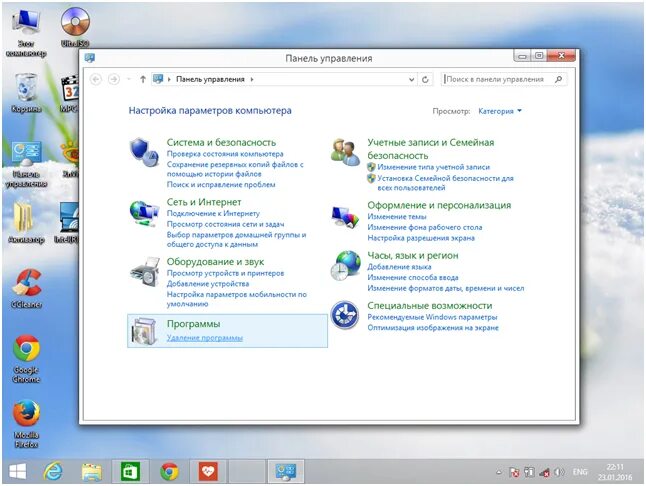Screen dimensions: 646x486
Task: Select the Активатор folder on desktop
Action: pos(26,222)
